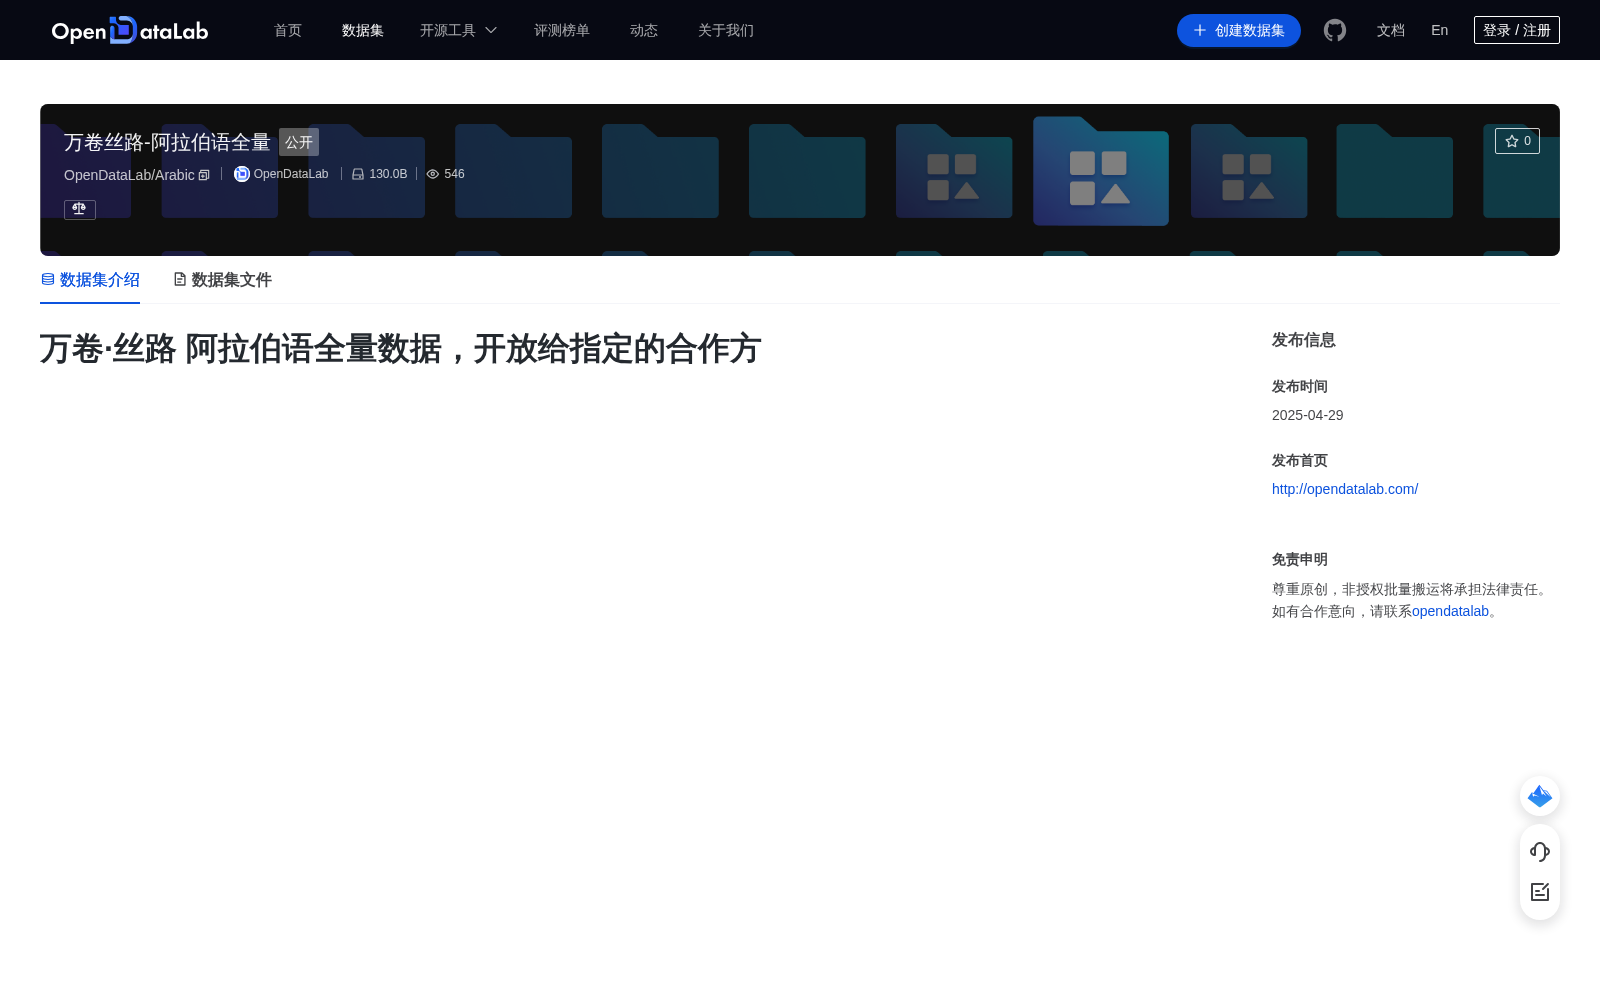
Task: Click the 130.0B storage size icon
Action: (x=358, y=174)
